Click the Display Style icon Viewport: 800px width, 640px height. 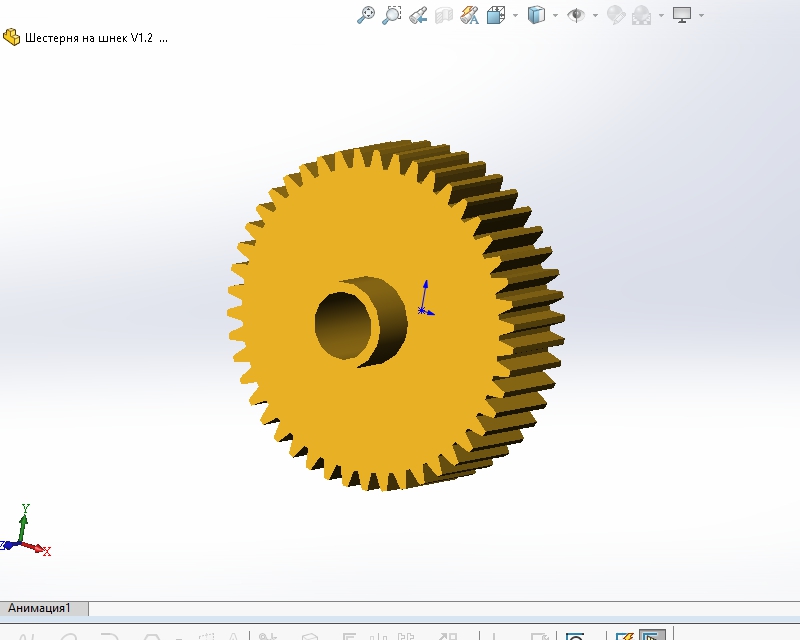pyautogui.click(x=537, y=15)
